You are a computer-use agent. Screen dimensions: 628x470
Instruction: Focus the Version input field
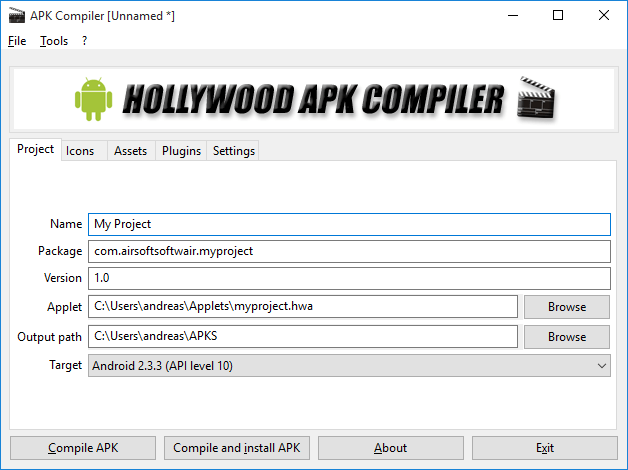349,278
